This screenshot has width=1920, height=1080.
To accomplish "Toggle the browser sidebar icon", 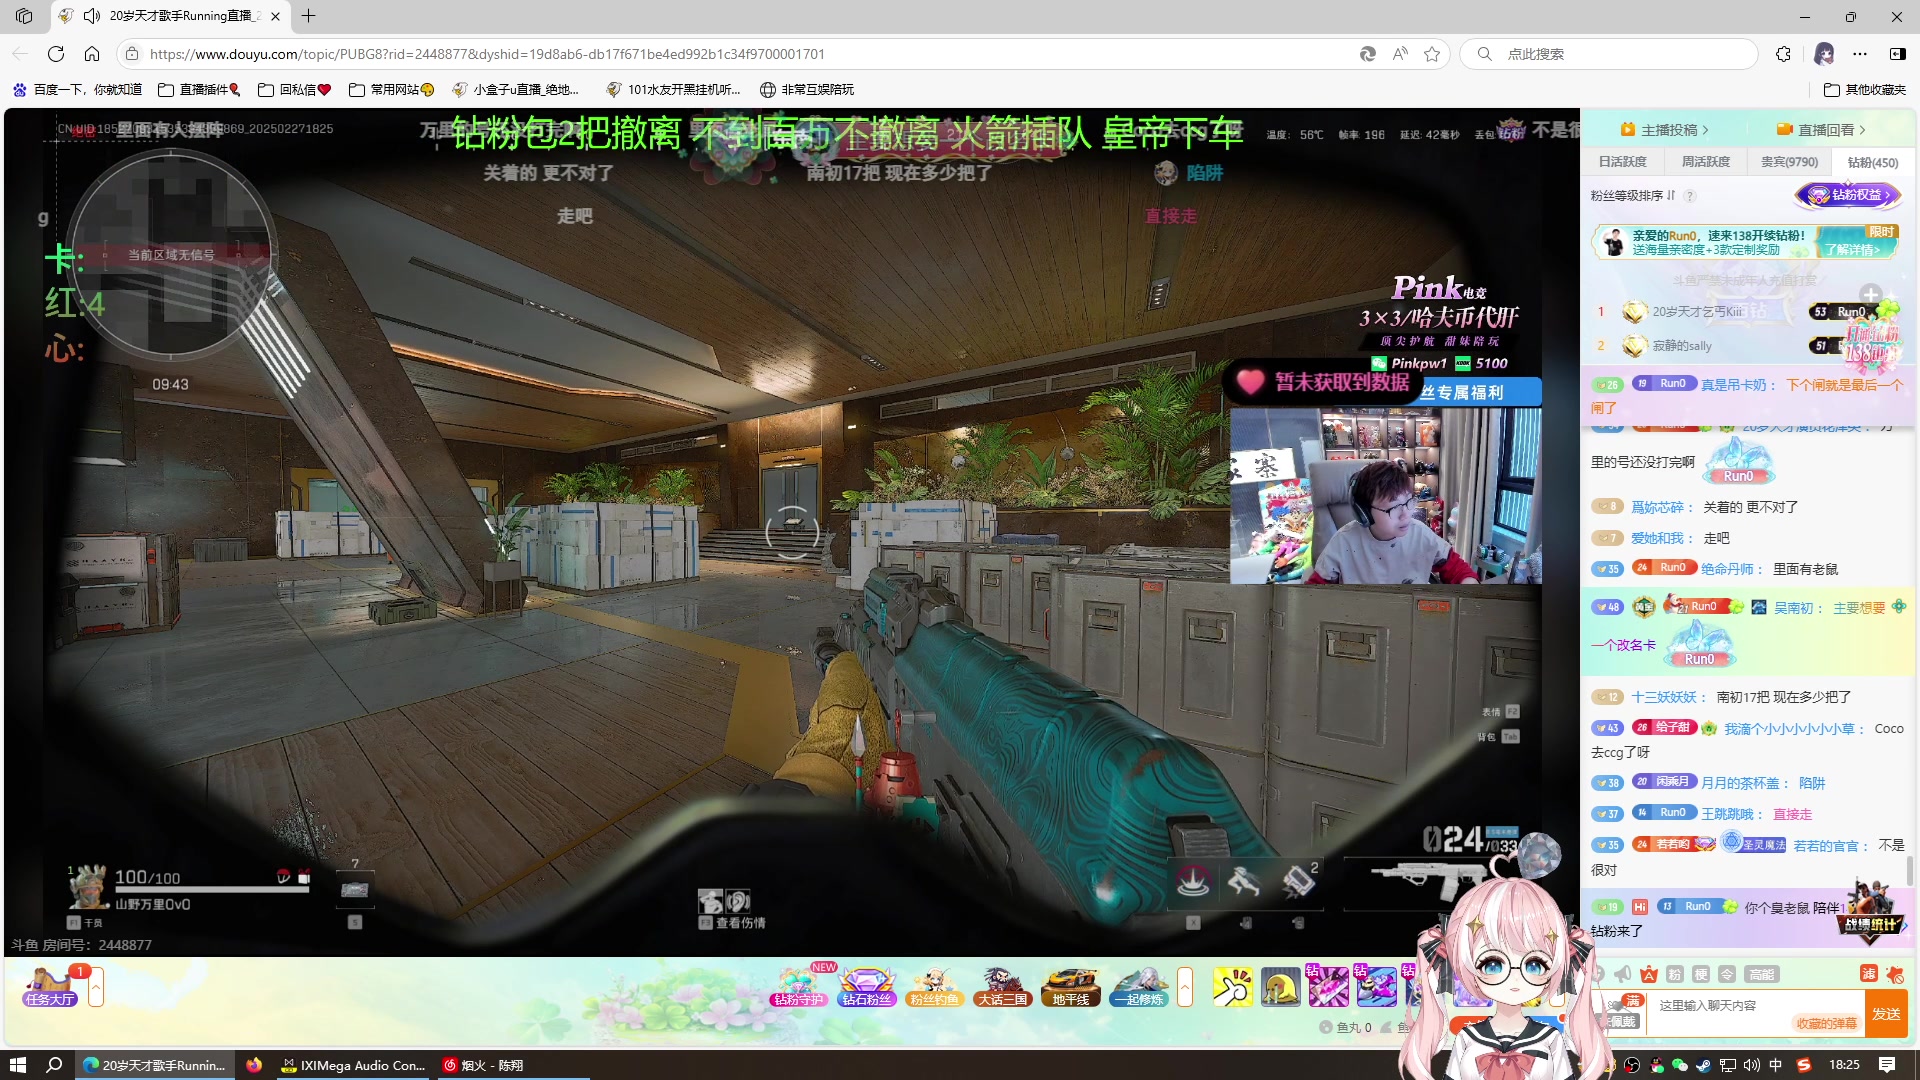I will pos(1898,54).
